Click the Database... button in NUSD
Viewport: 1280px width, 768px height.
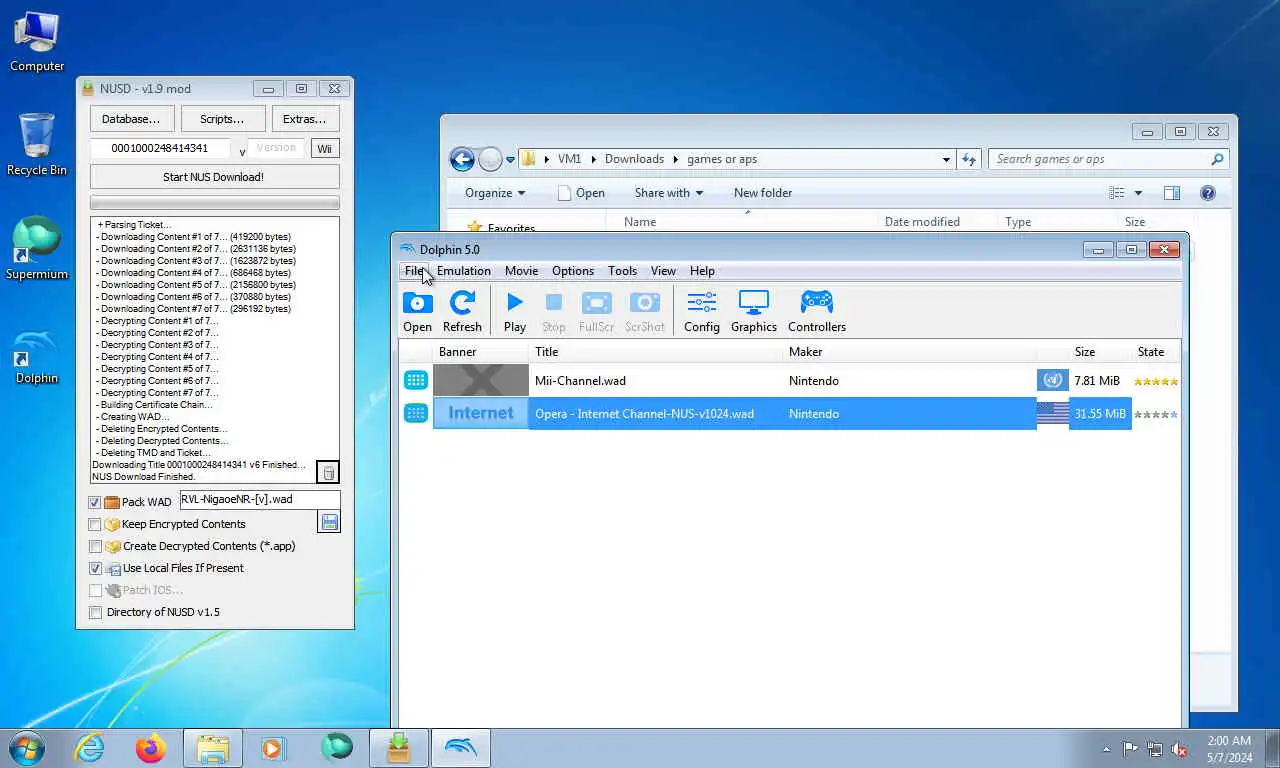[131, 119]
